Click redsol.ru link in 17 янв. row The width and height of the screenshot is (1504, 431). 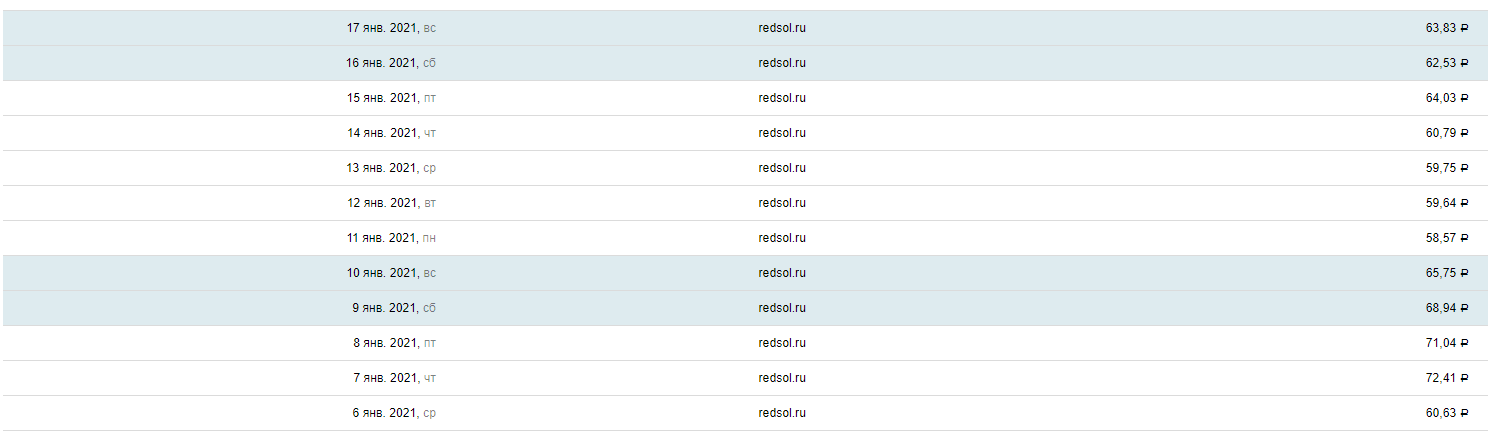click(x=782, y=28)
